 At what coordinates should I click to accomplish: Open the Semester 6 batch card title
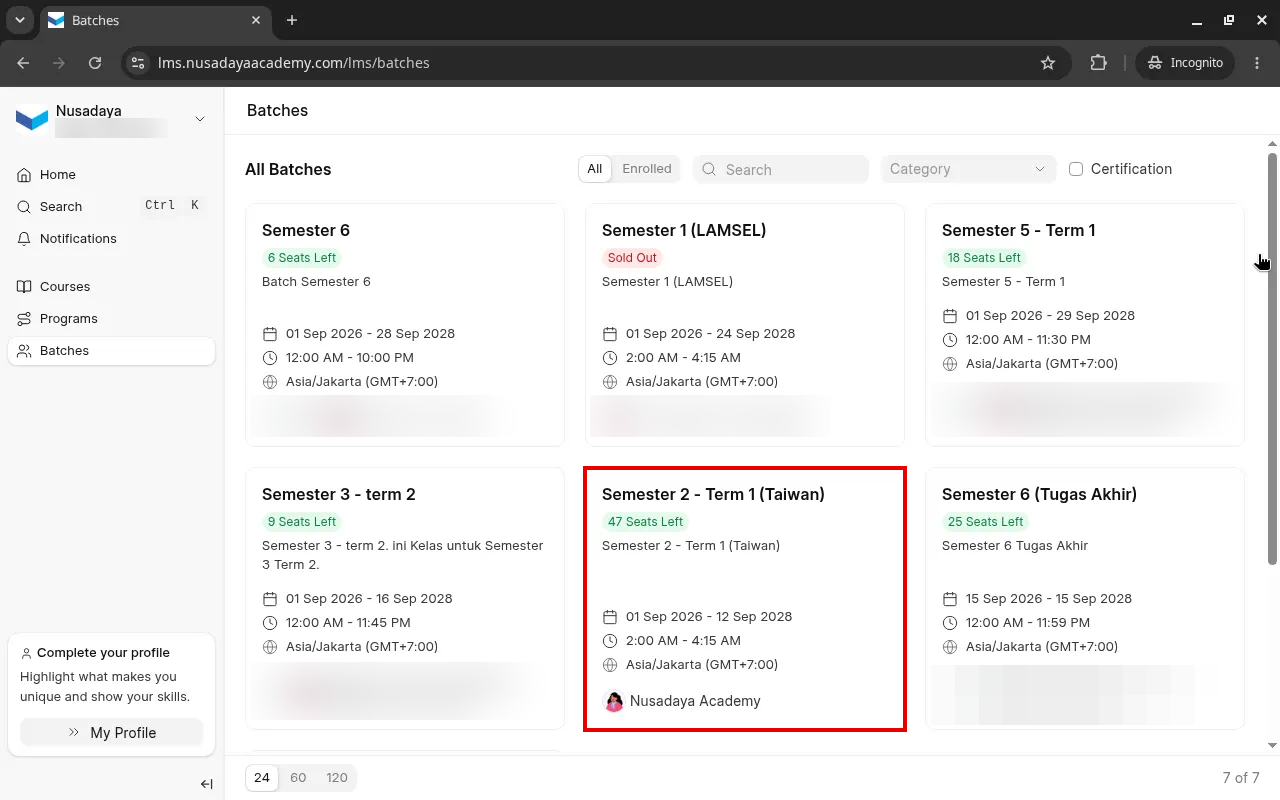tap(306, 230)
